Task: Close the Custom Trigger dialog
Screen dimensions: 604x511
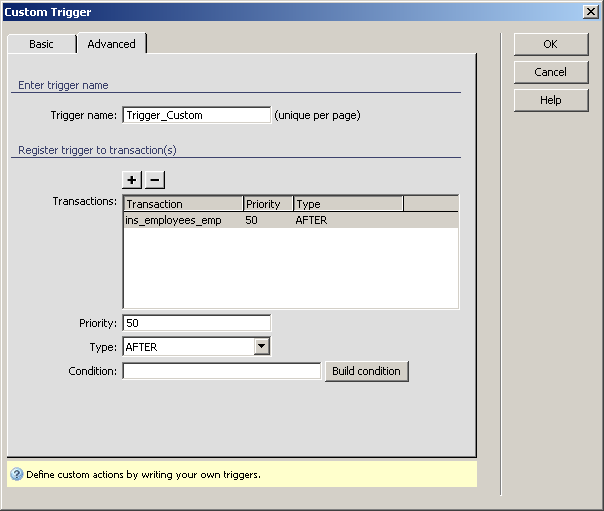Action: (590, 11)
